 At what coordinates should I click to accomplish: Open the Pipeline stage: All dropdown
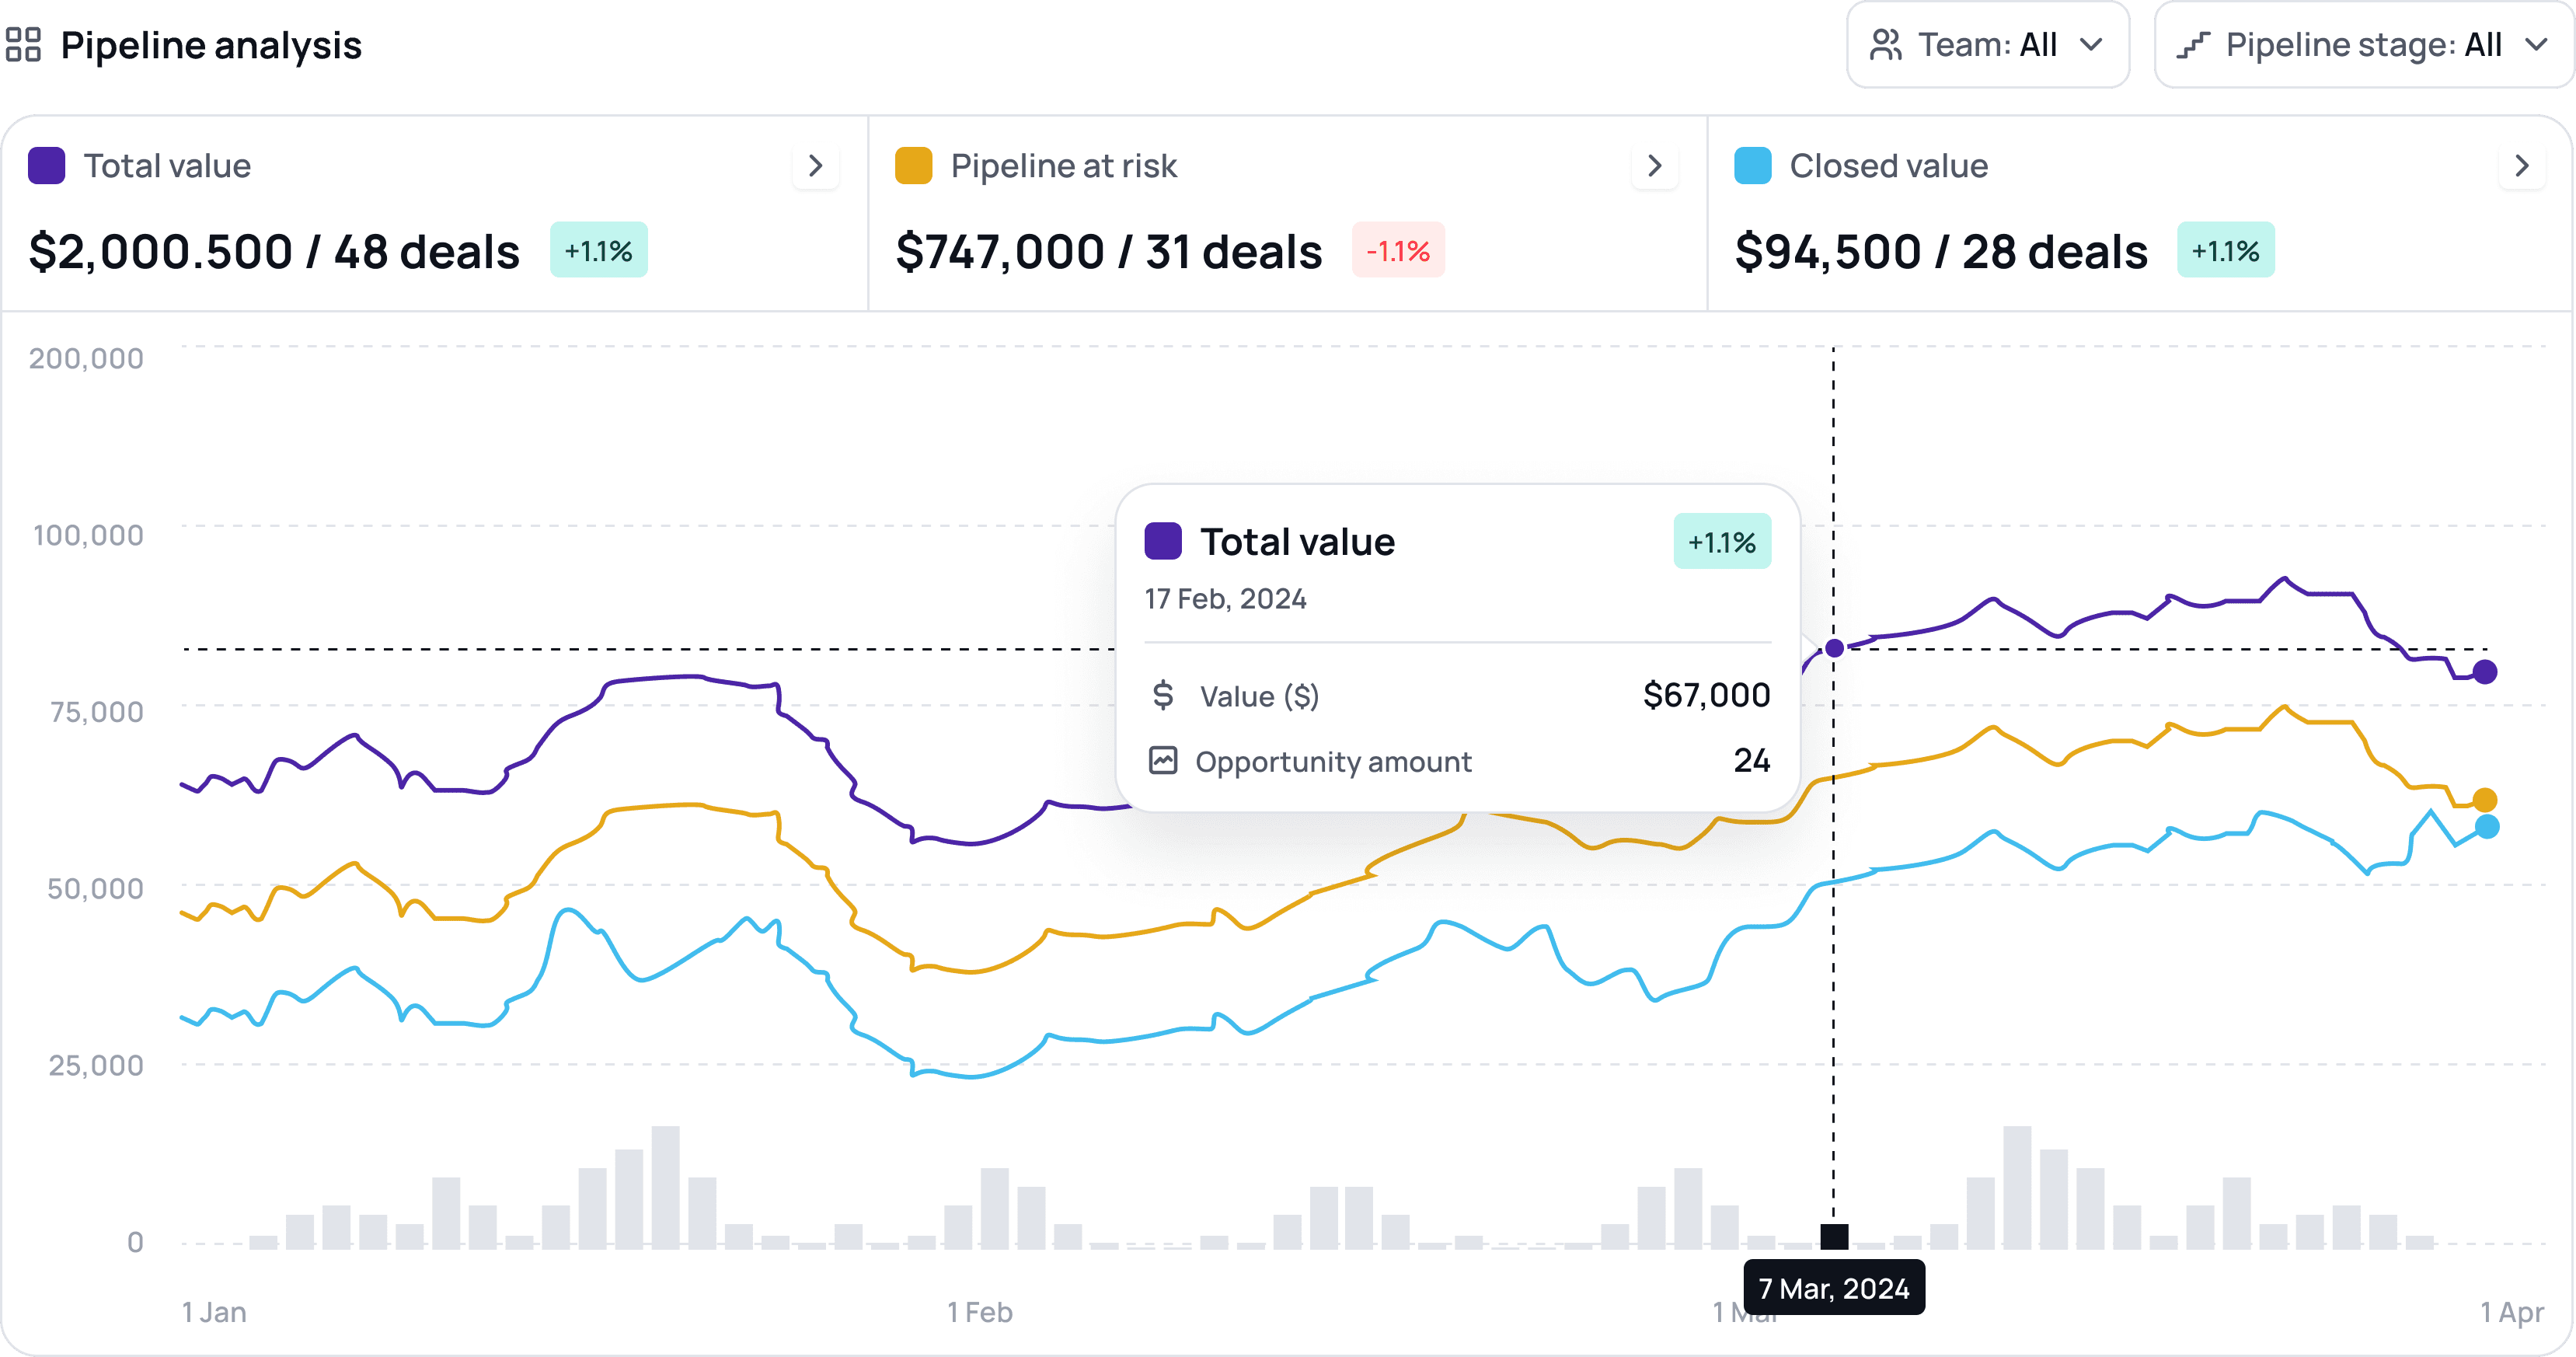point(2363,45)
